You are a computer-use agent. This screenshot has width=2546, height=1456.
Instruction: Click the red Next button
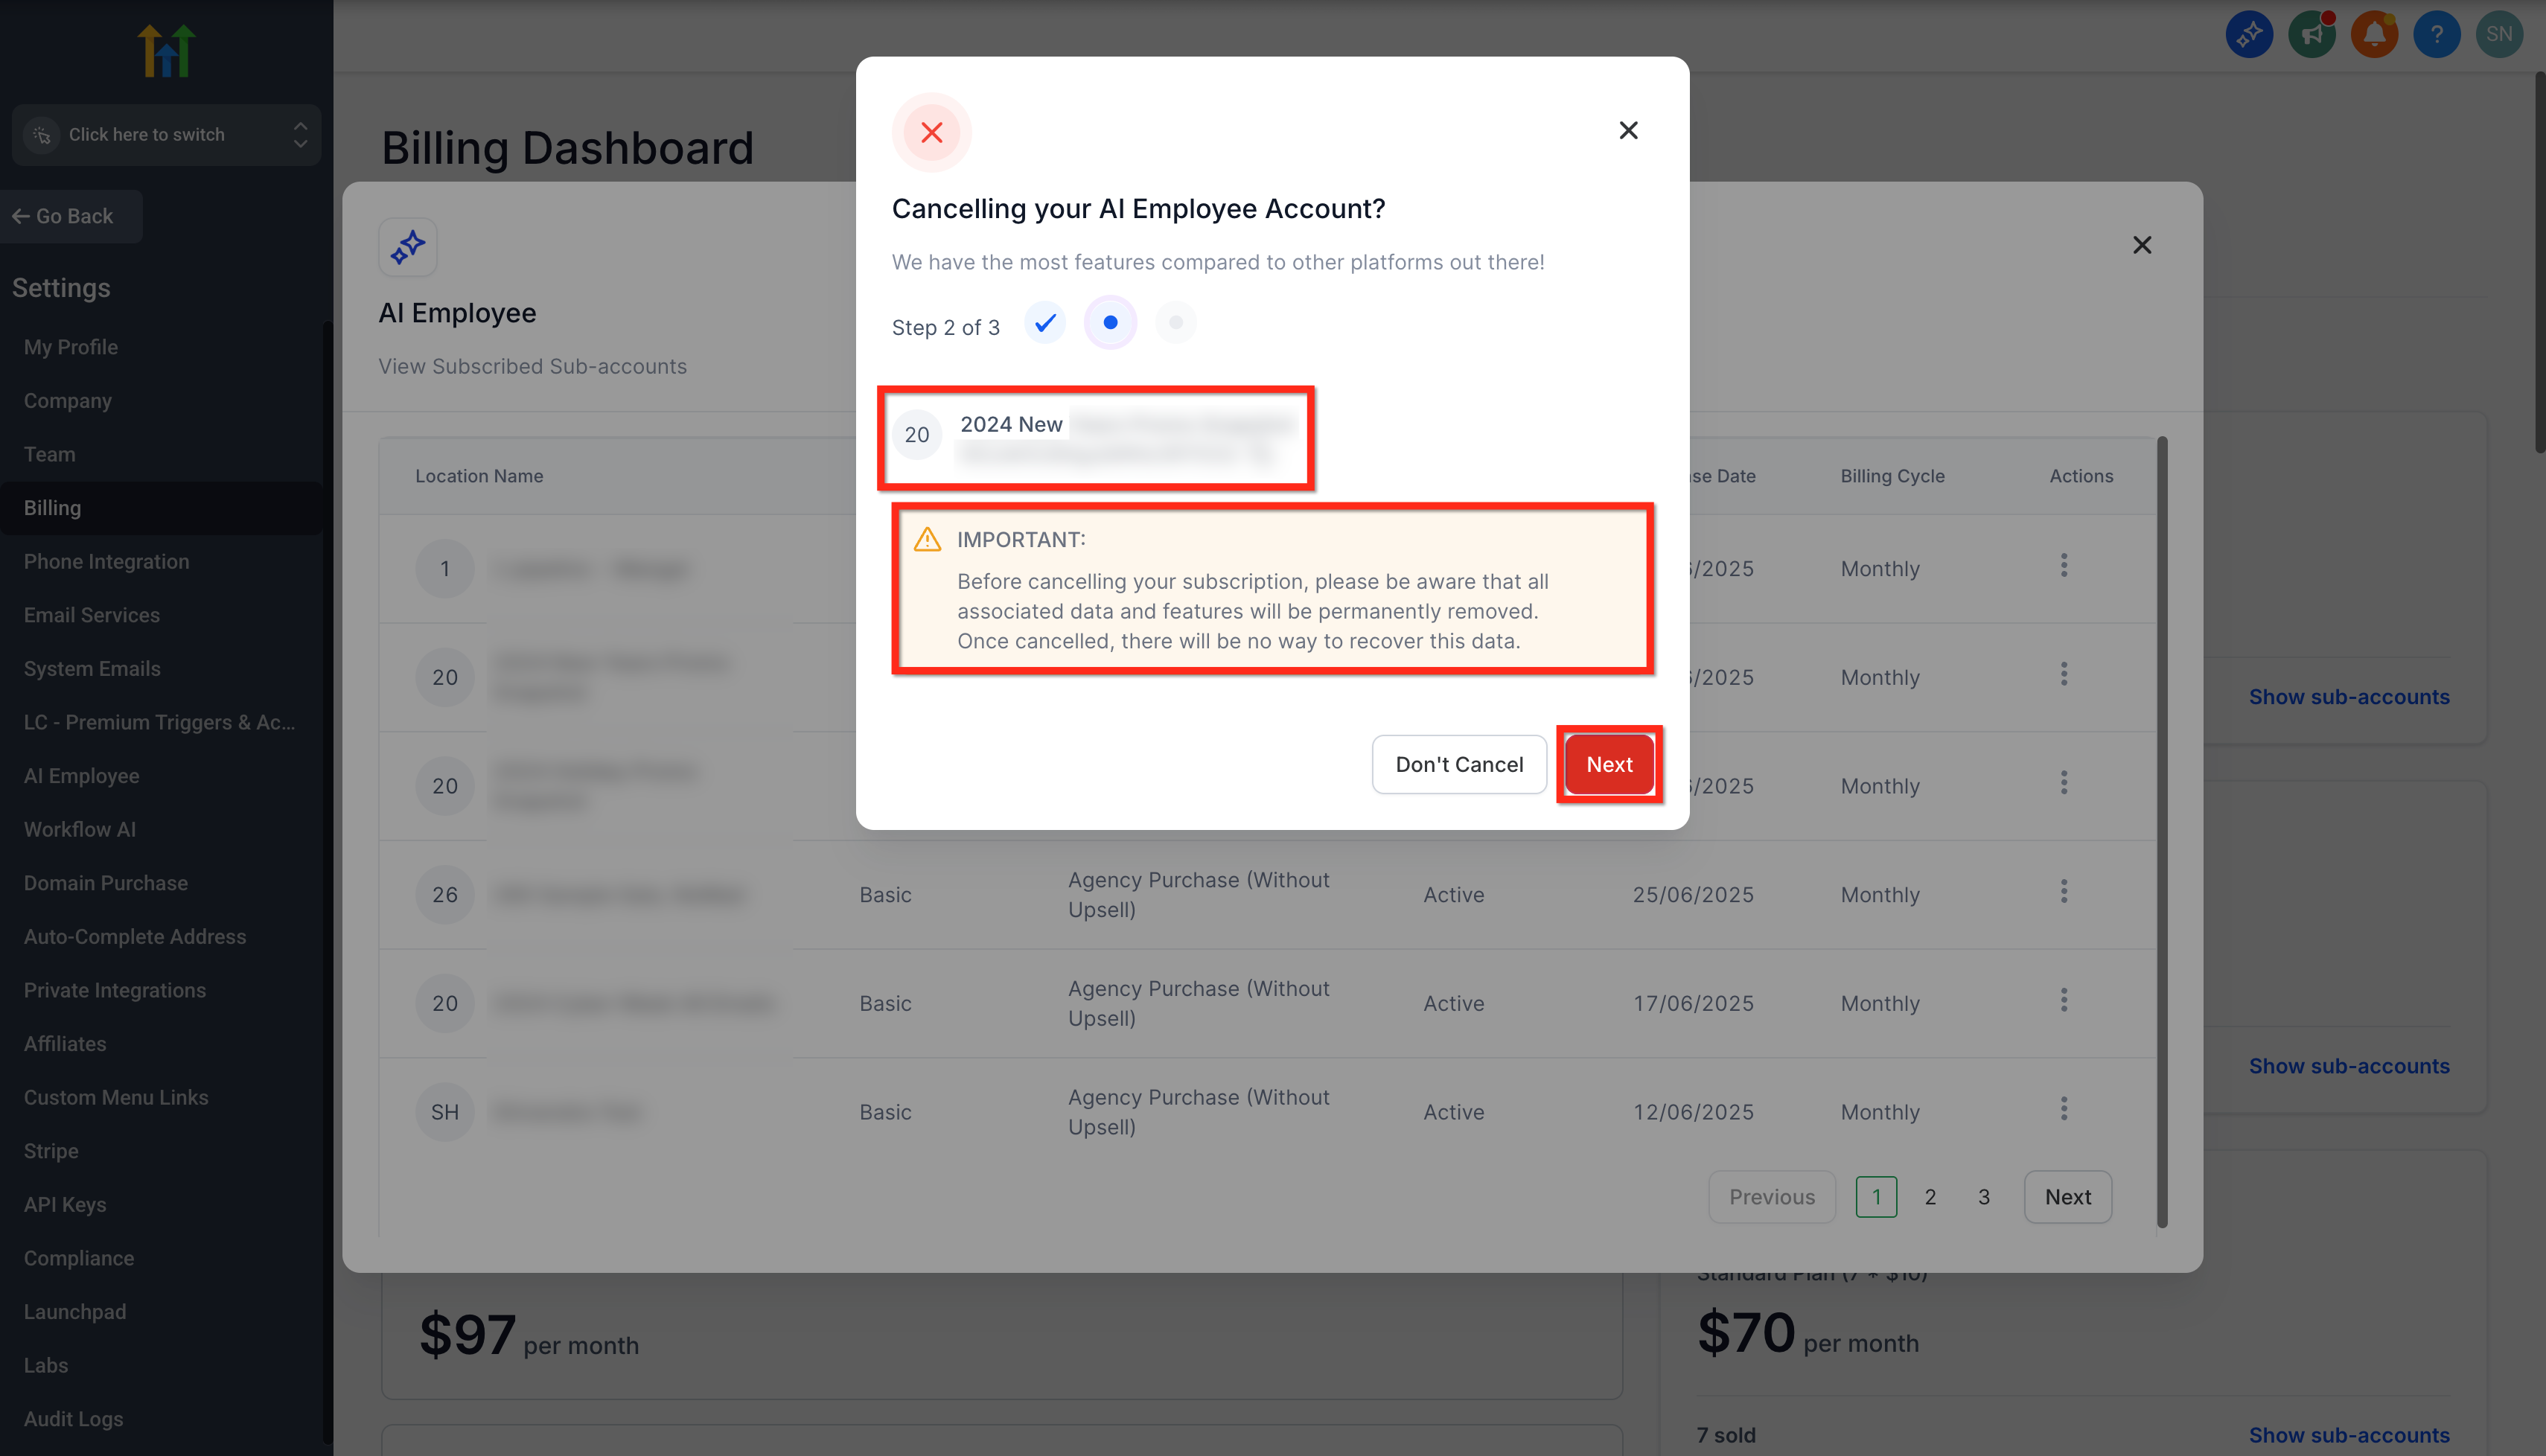[1609, 765]
